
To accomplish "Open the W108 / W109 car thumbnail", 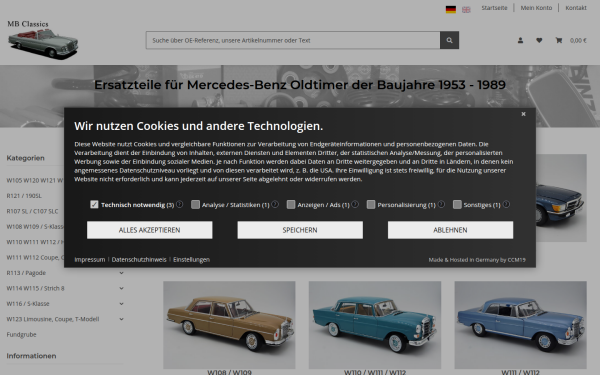I will point(229,325).
